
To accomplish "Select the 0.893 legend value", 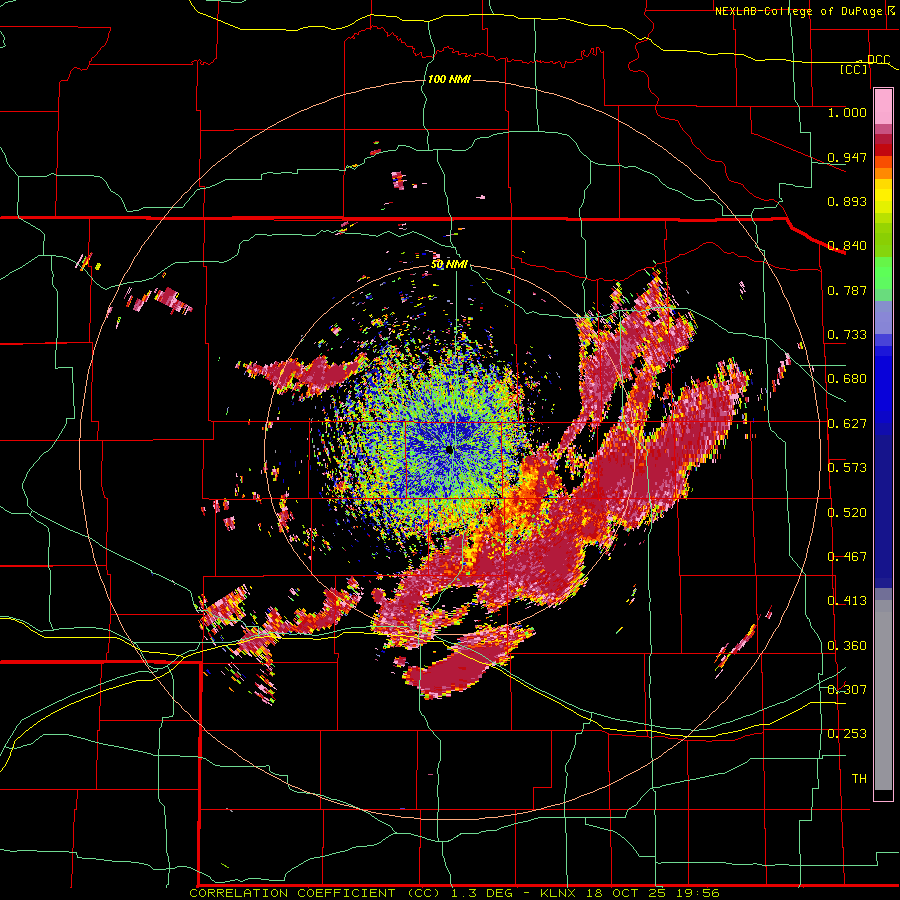I will coord(847,201).
